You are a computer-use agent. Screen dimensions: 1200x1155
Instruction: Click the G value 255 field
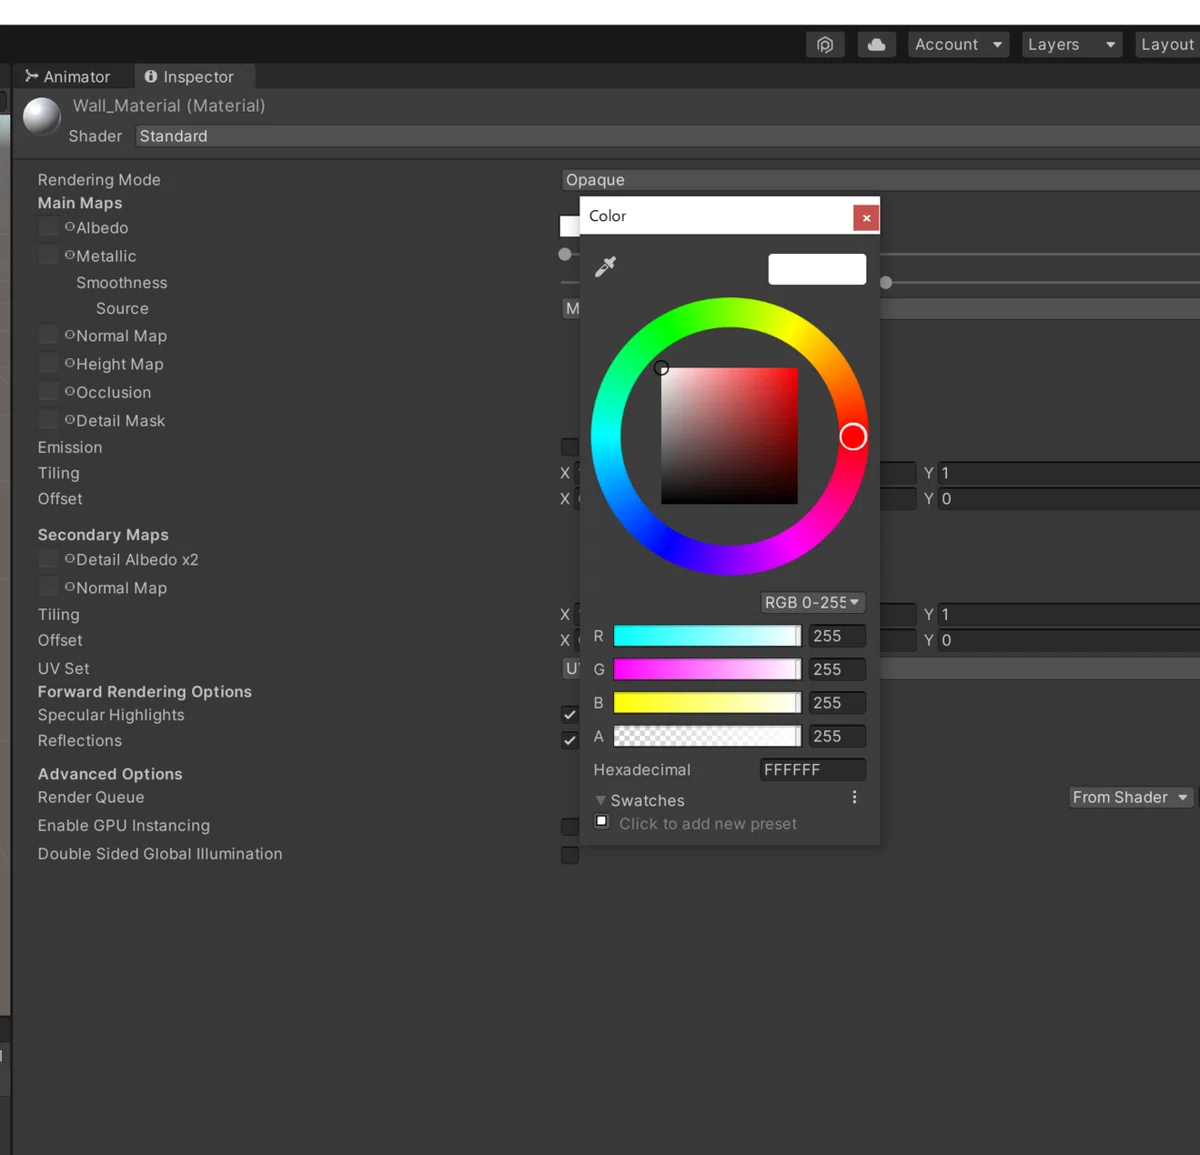click(x=838, y=669)
